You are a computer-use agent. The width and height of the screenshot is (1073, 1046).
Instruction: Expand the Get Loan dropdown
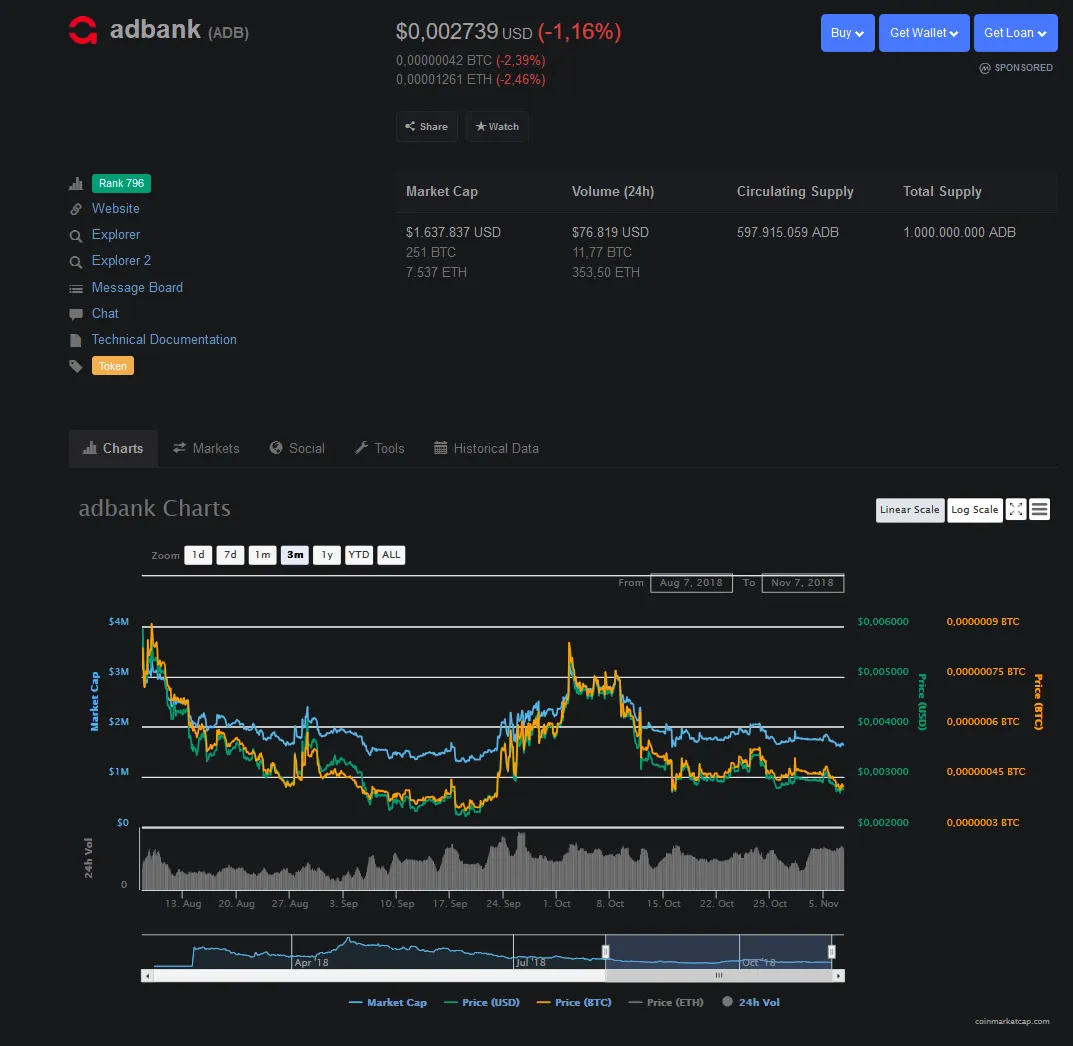tap(1016, 33)
